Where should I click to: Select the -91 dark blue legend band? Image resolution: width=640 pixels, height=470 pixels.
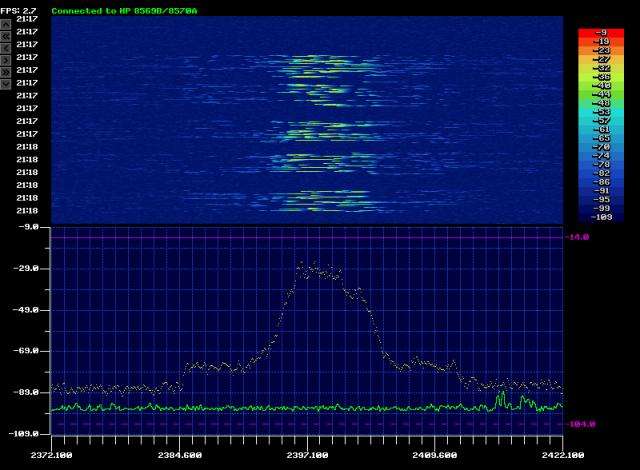[601, 191]
